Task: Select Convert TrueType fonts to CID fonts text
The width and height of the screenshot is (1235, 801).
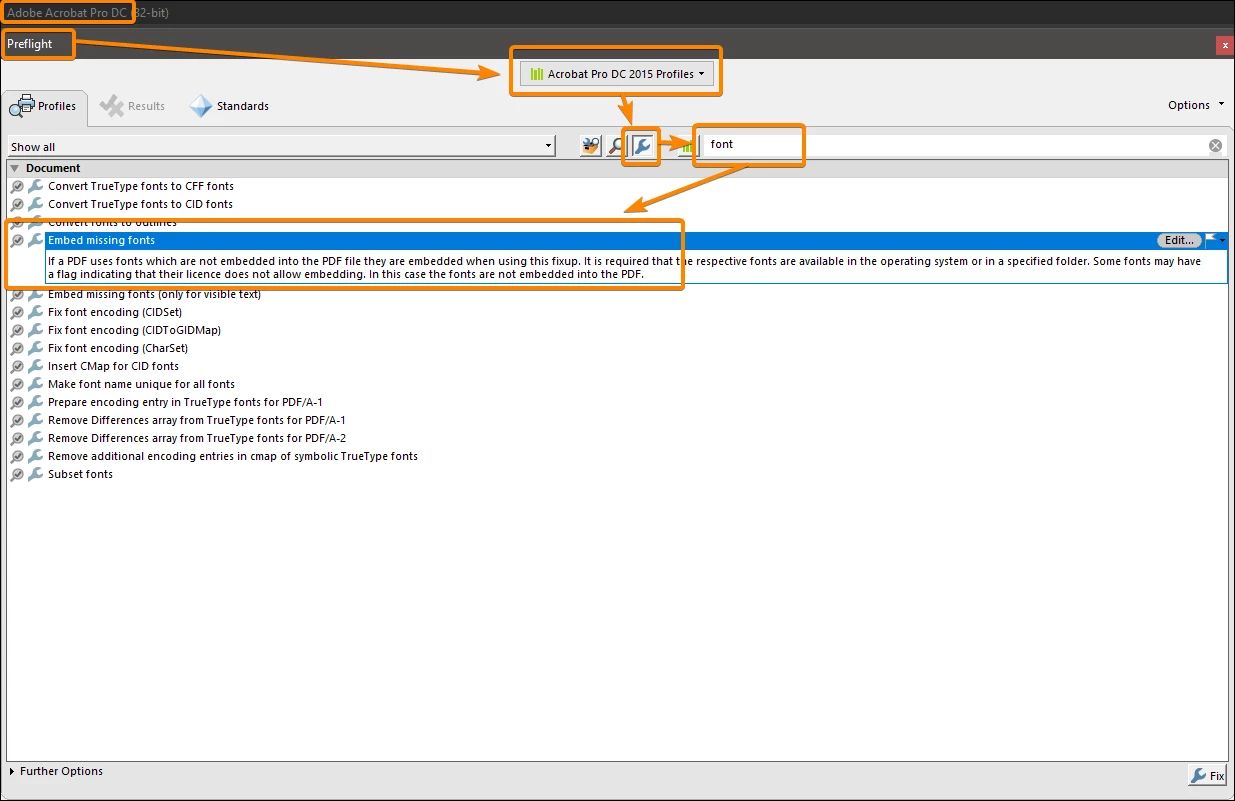Action: coord(140,204)
